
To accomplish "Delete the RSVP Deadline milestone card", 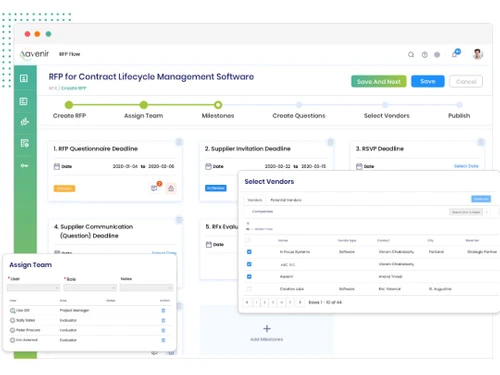I will (481, 142).
